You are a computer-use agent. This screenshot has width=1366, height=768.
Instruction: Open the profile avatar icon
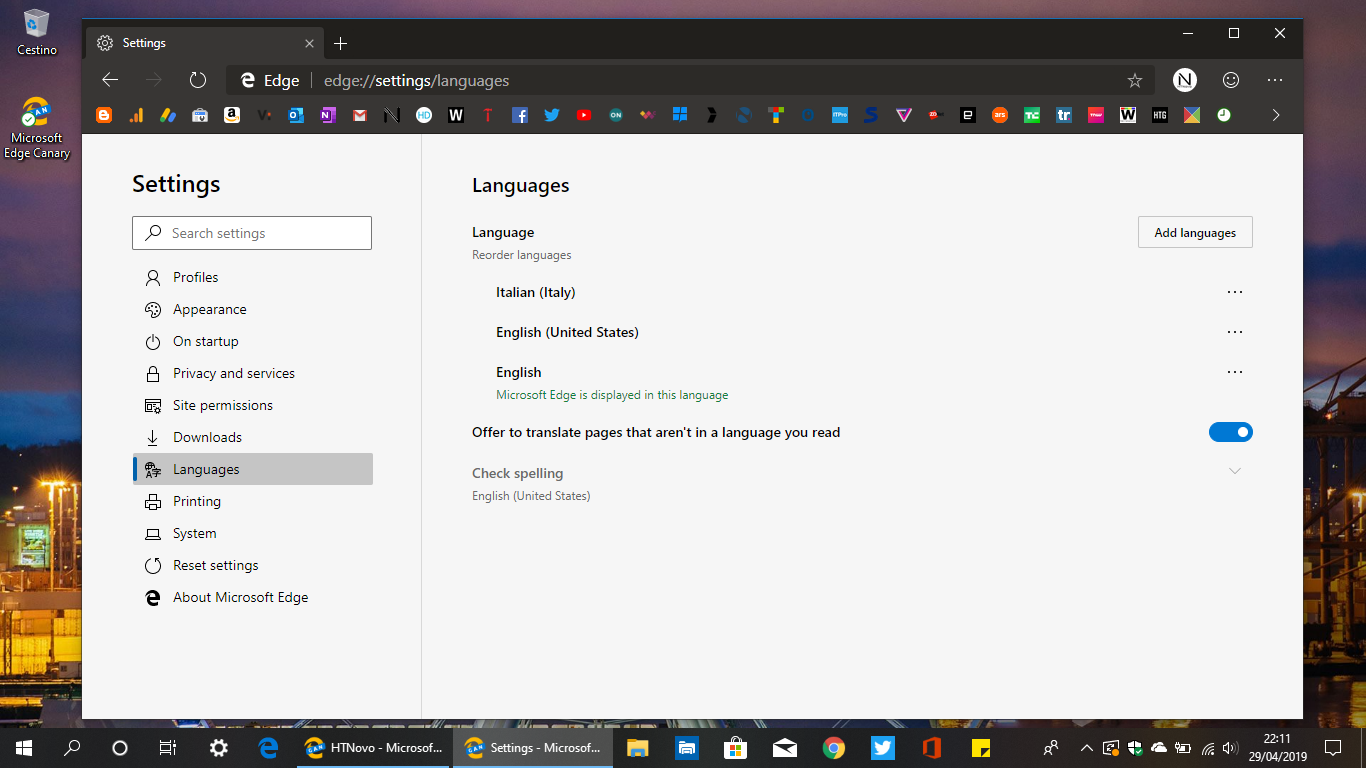click(x=1185, y=80)
